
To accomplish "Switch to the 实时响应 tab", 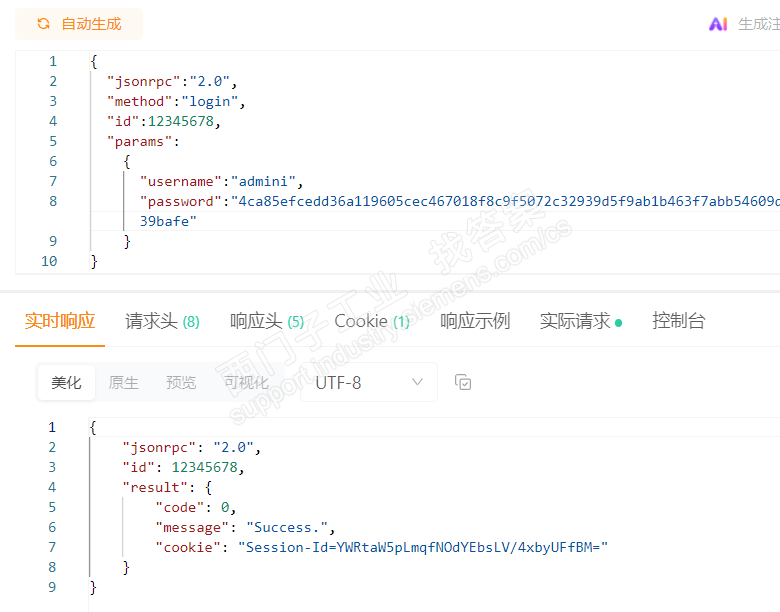I will click(60, 321).
